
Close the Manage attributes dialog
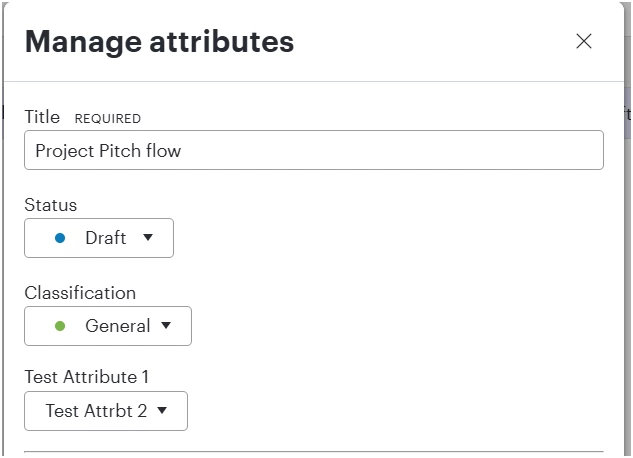584,41
